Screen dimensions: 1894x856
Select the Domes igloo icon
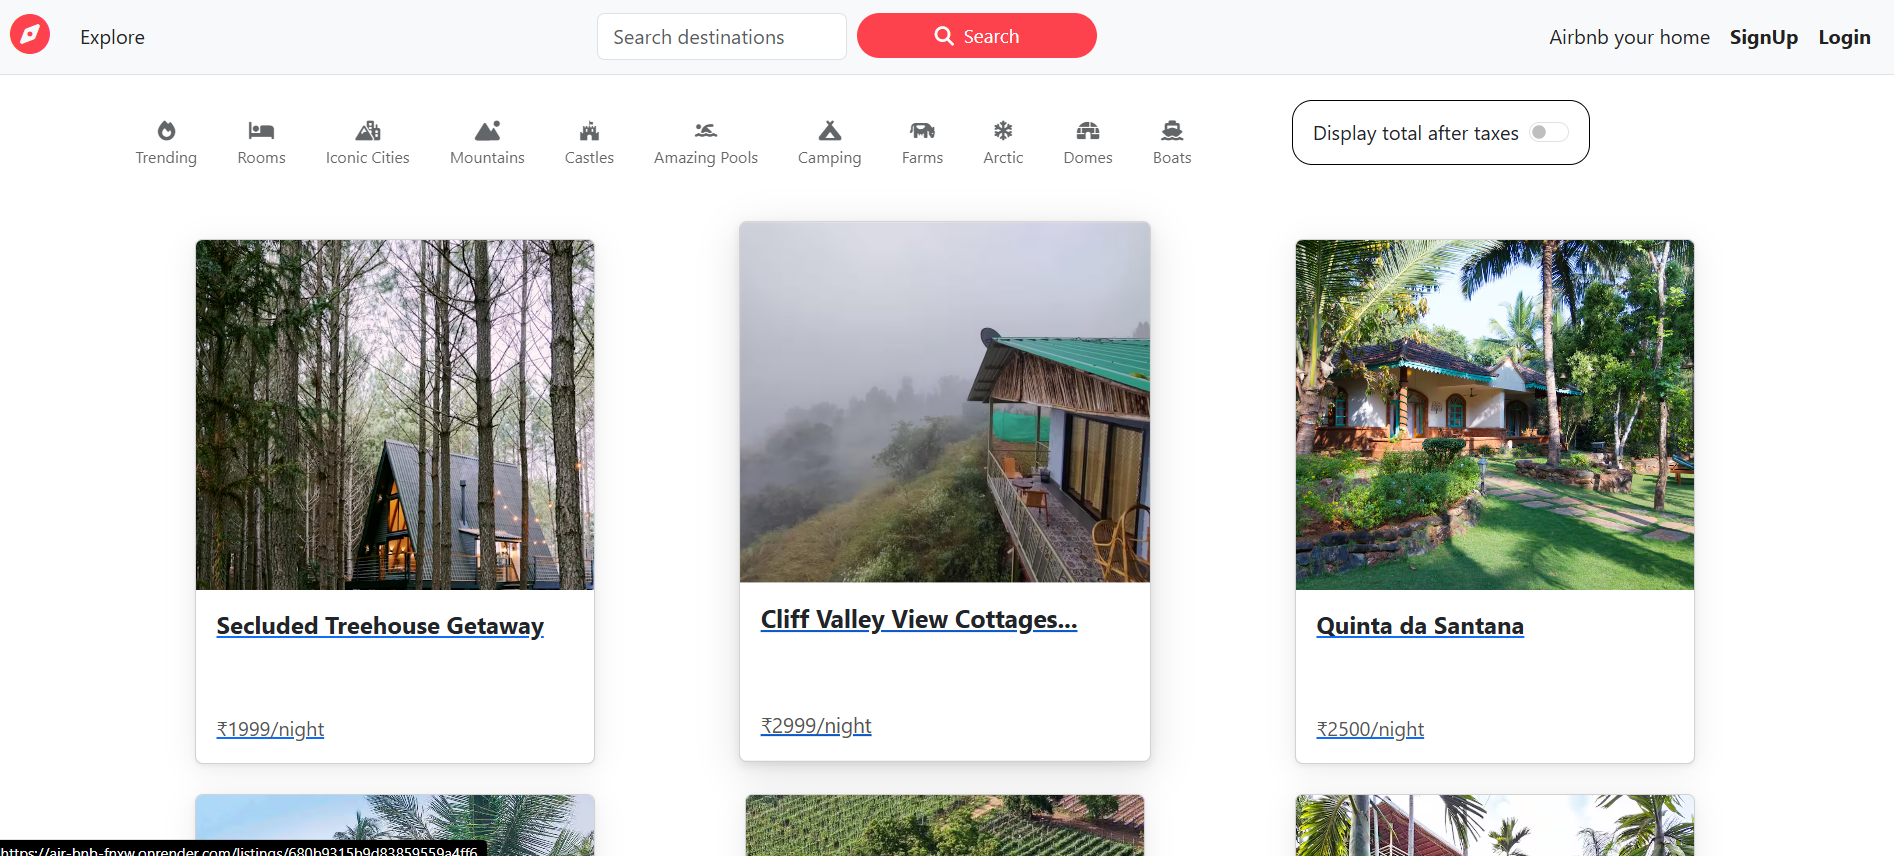pos(1088,131)
